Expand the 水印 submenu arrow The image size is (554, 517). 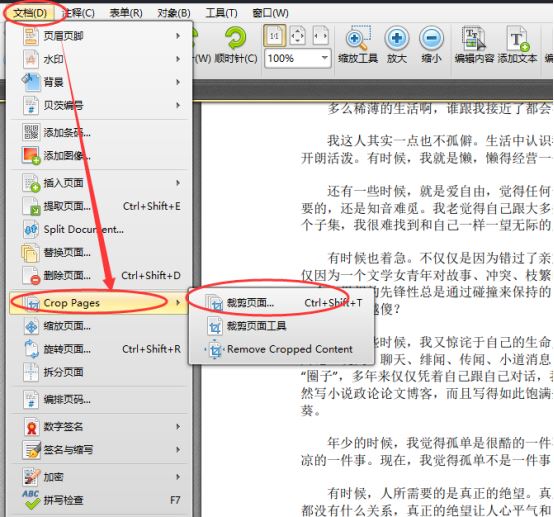pyautogui.click(x=178, y=59)
